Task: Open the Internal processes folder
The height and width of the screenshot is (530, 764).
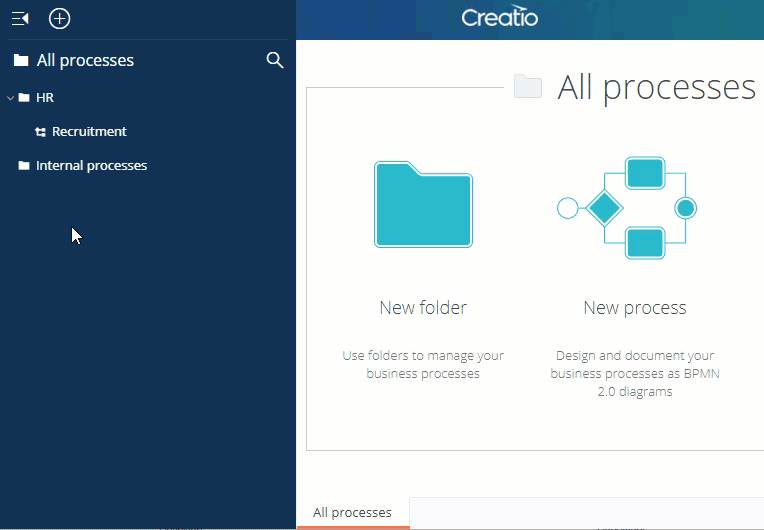Action: (92, 166)
